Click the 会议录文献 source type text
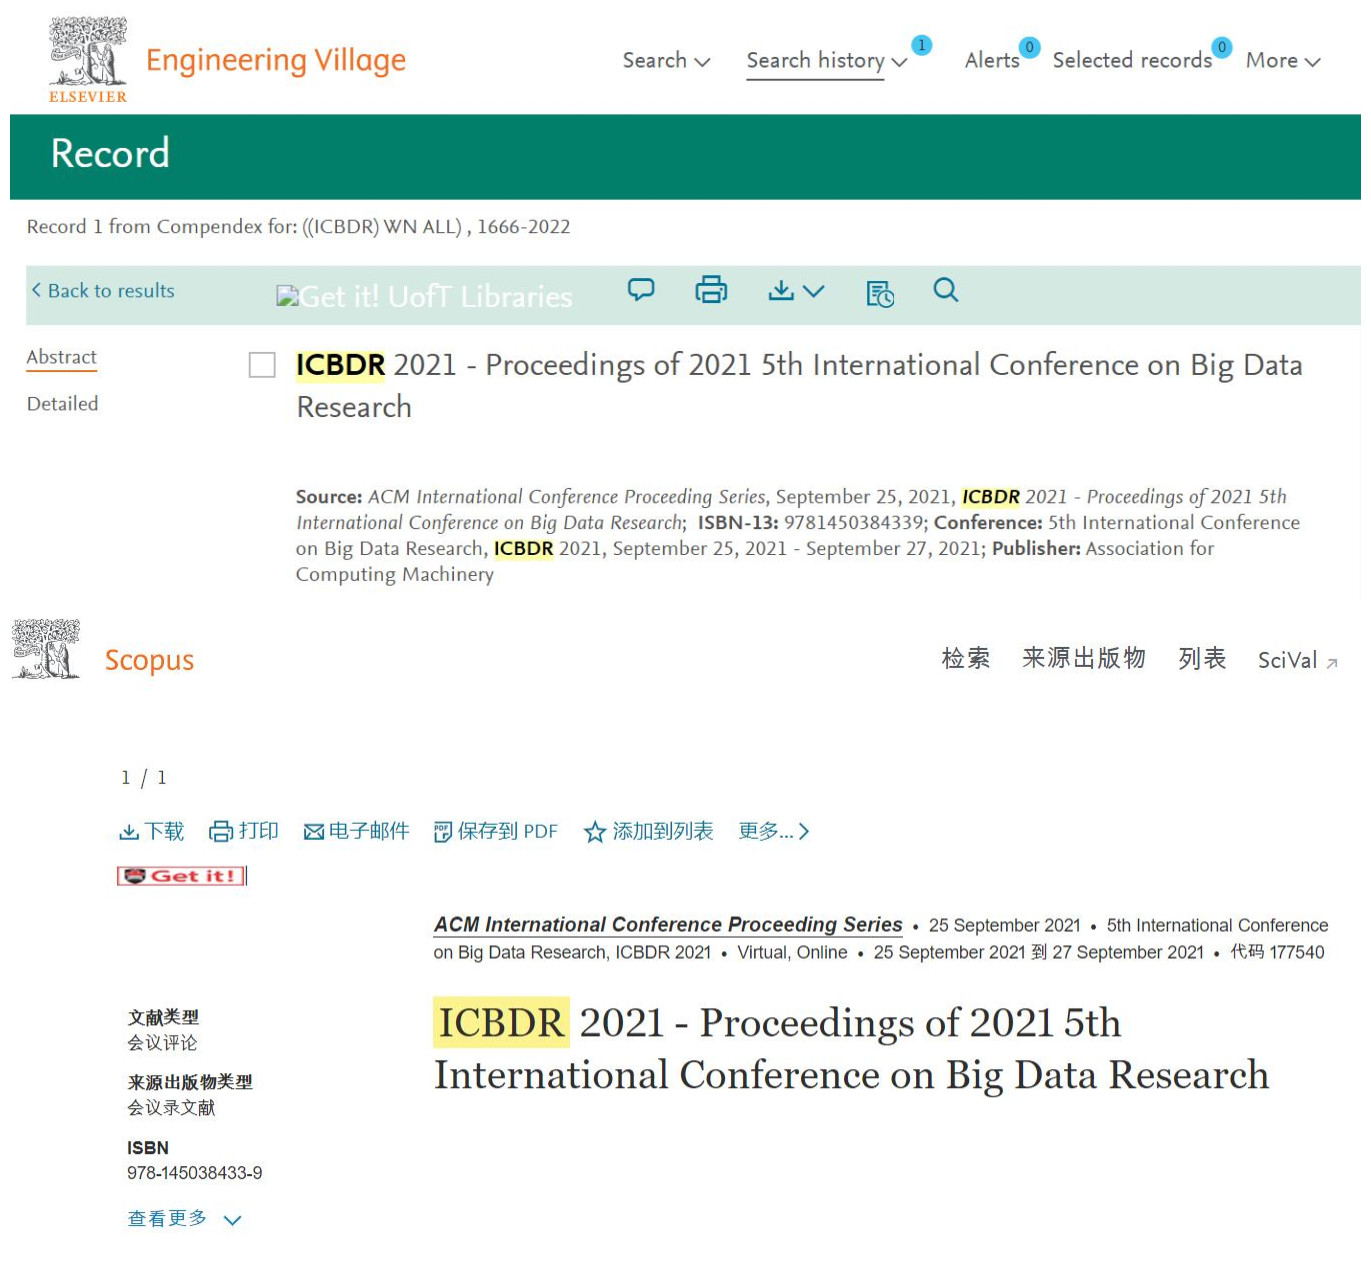The height and width of the screenshot is (1283, 1371). coord(171,1108)
